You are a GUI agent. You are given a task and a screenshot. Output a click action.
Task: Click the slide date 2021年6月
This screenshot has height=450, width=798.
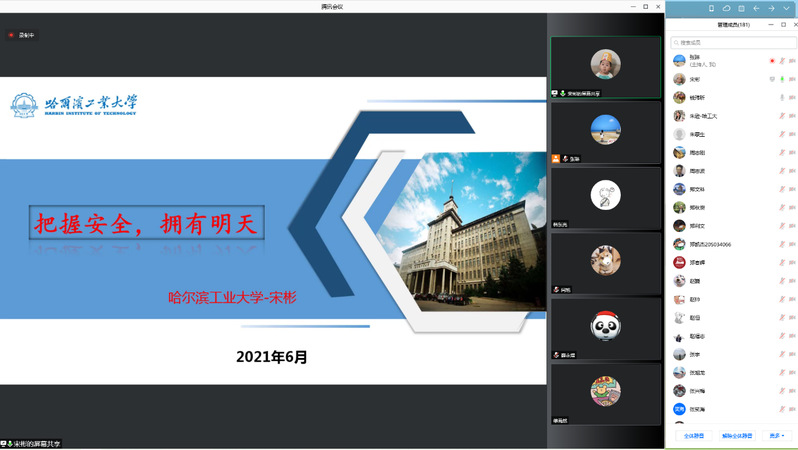tap(272, 357)
